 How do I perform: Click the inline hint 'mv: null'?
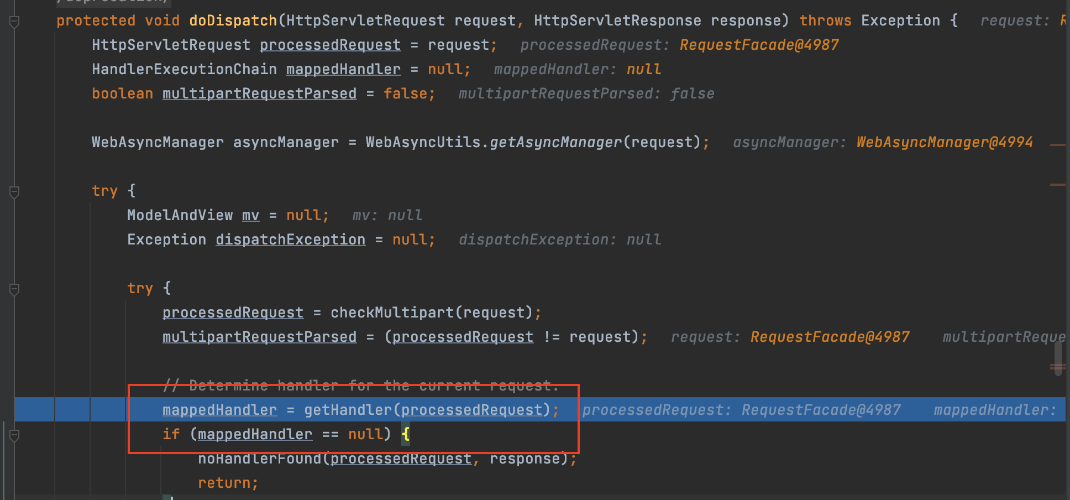coord(387,215)
